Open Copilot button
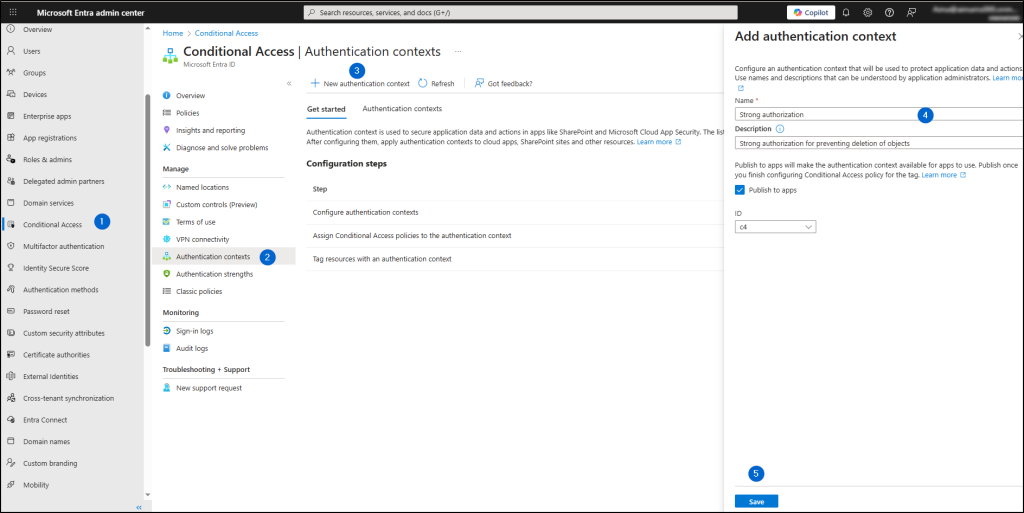Viewport: 1024px width, 513px height. 810,12
